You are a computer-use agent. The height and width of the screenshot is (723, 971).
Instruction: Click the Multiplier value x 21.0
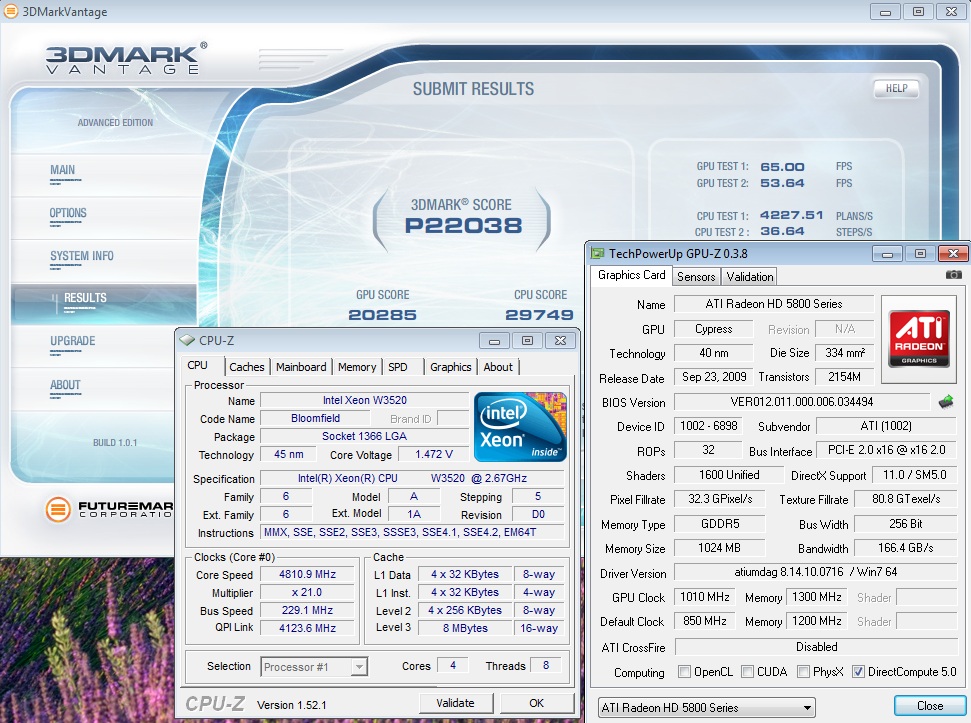[x=307, y=592]
